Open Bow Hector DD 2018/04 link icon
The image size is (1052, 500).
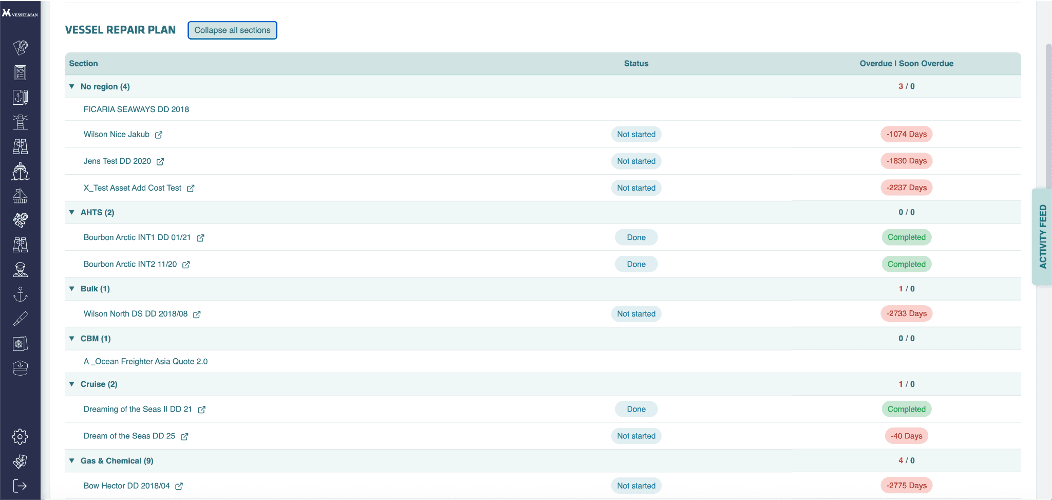[x=179, y=486]
